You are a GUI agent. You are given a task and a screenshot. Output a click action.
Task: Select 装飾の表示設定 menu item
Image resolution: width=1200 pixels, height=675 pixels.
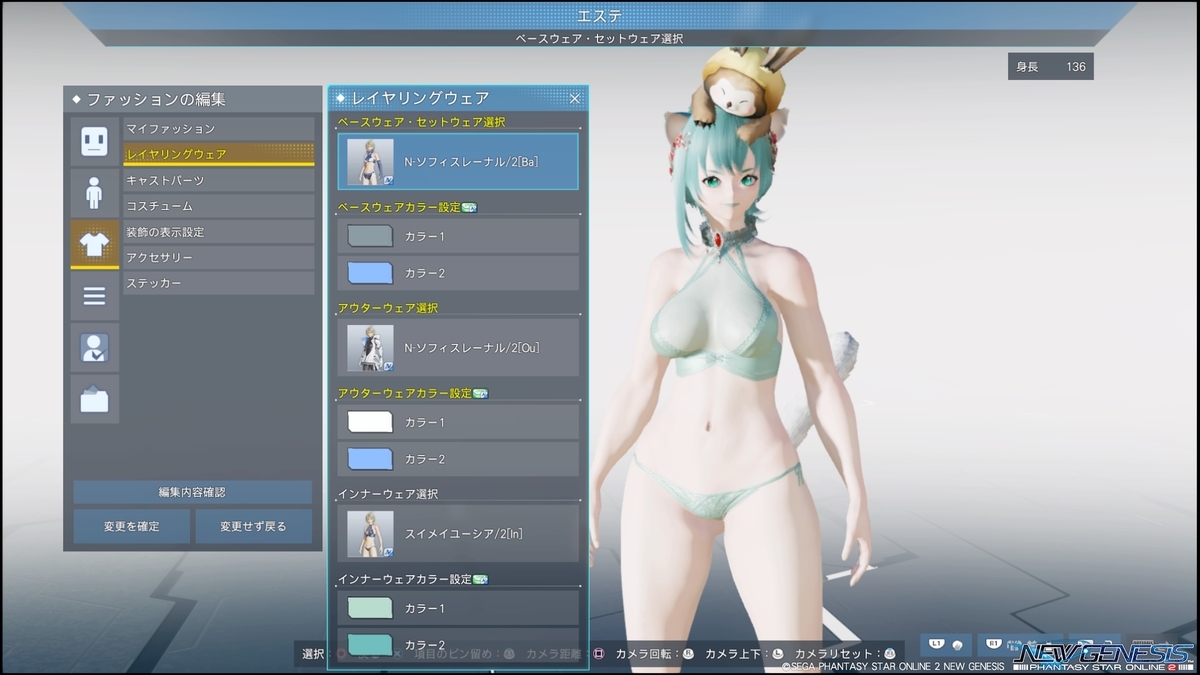pos(219,232)
